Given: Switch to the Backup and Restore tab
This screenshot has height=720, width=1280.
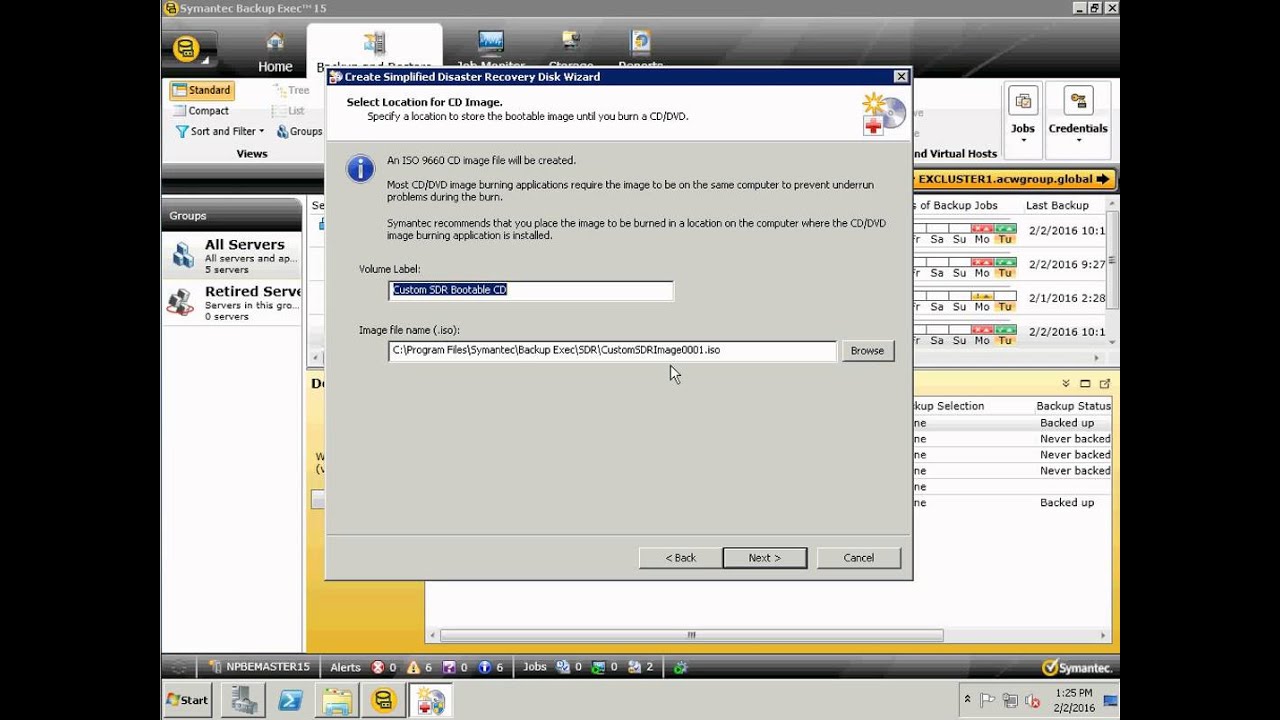Looking at the screenshot, I should pos(374,48).
